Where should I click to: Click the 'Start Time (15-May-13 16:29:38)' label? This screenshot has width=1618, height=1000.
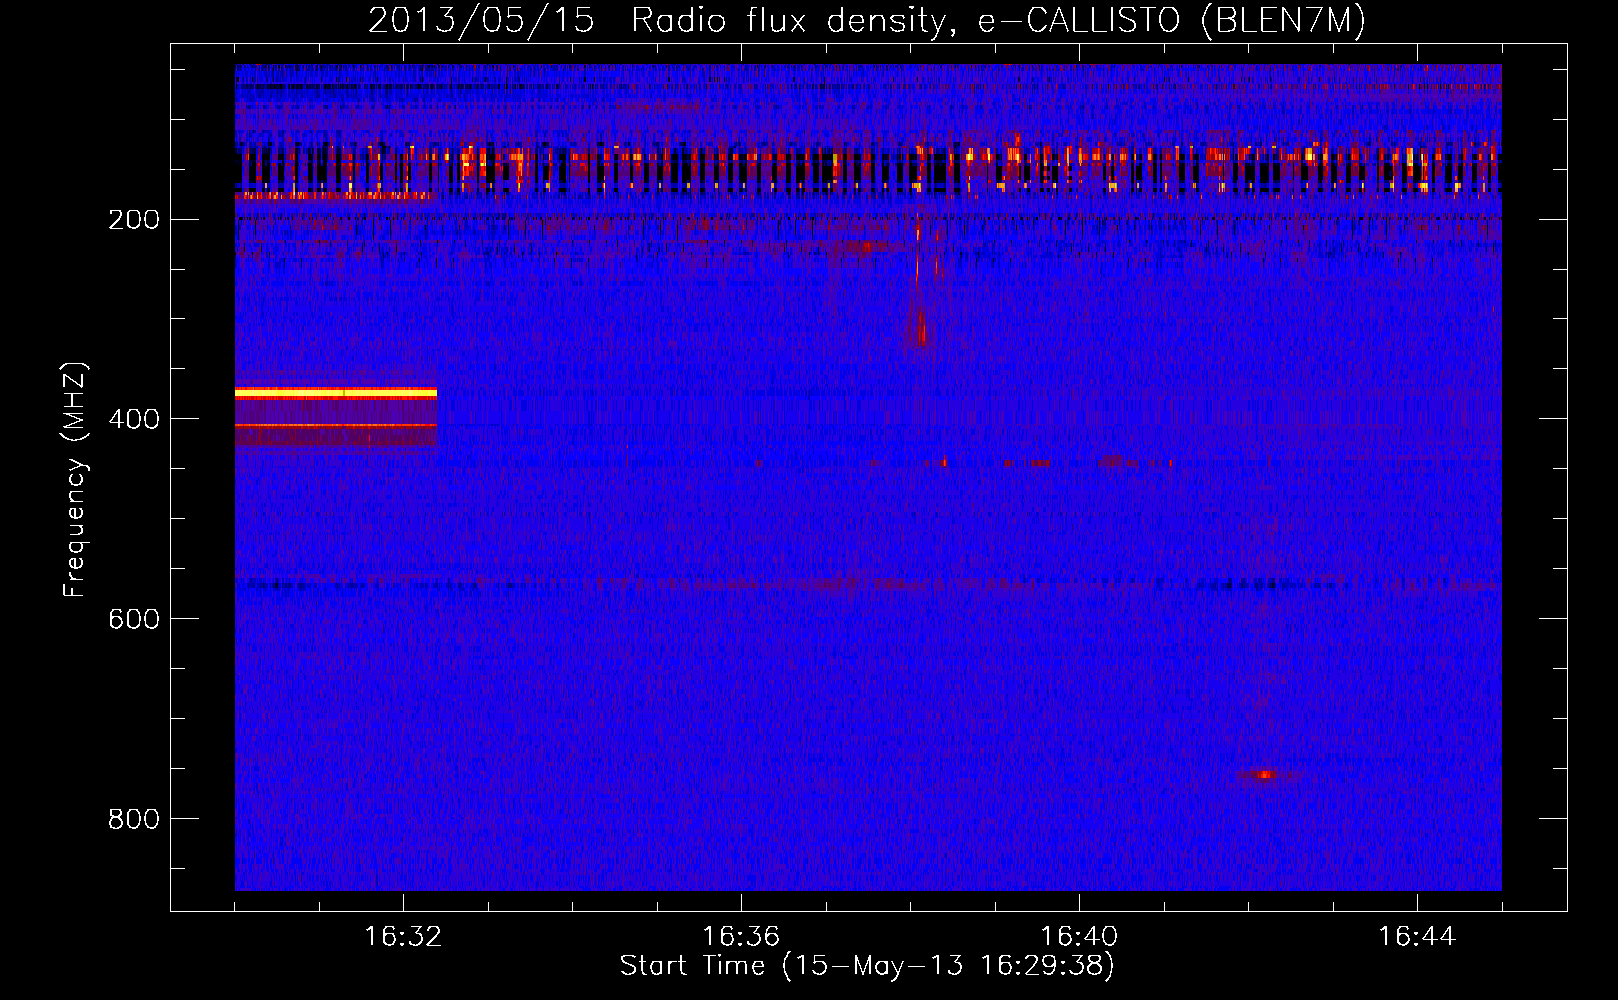coord(867,966)
